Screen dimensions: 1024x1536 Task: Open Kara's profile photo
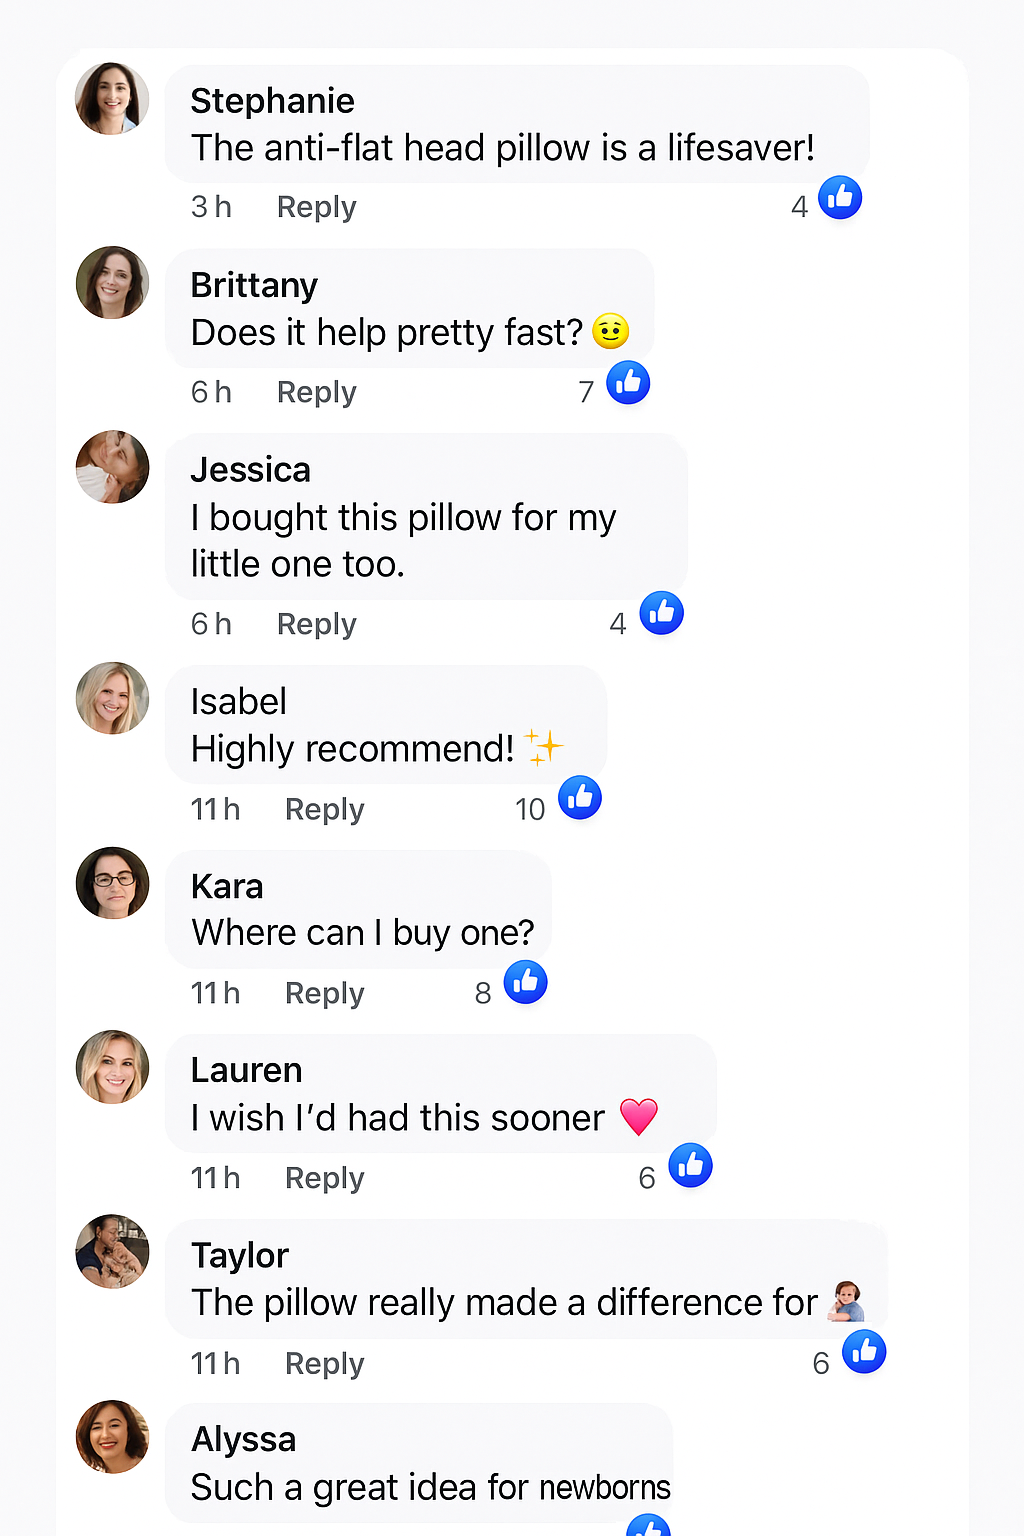[x=112, y=883]
